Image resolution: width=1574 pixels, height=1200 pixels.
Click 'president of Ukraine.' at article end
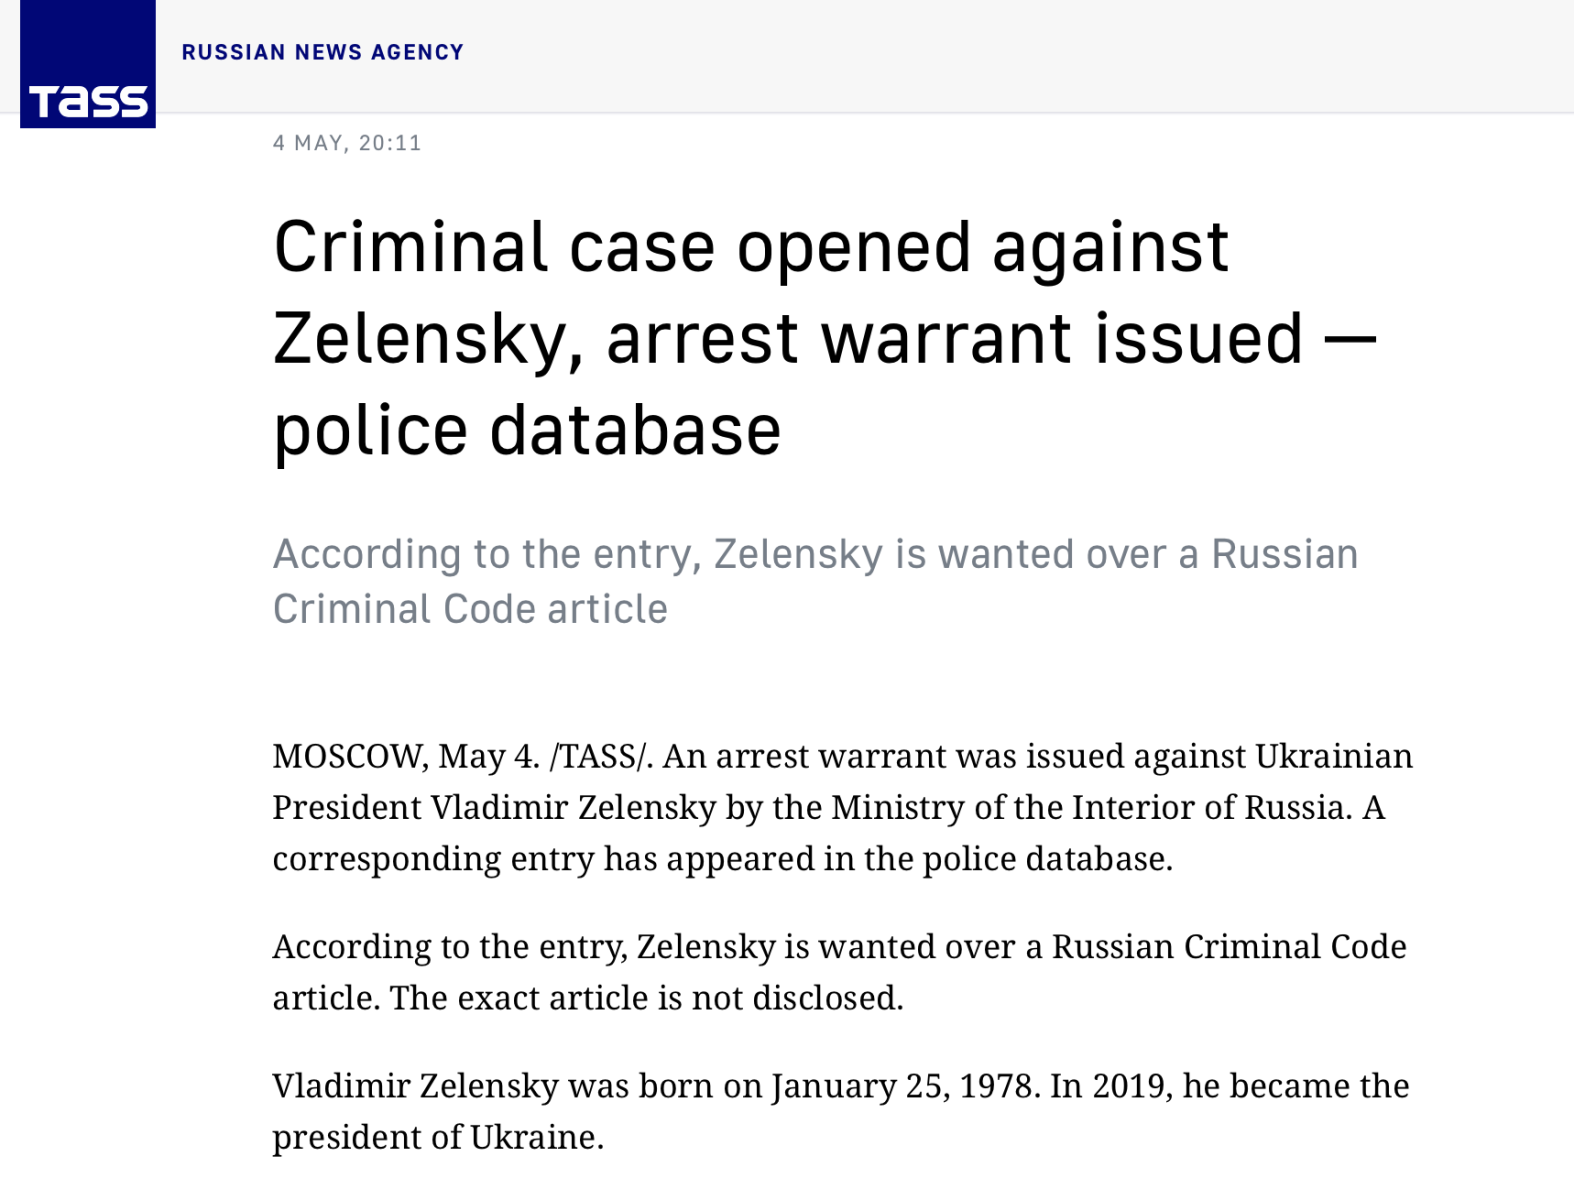[x=438, y=1137]
